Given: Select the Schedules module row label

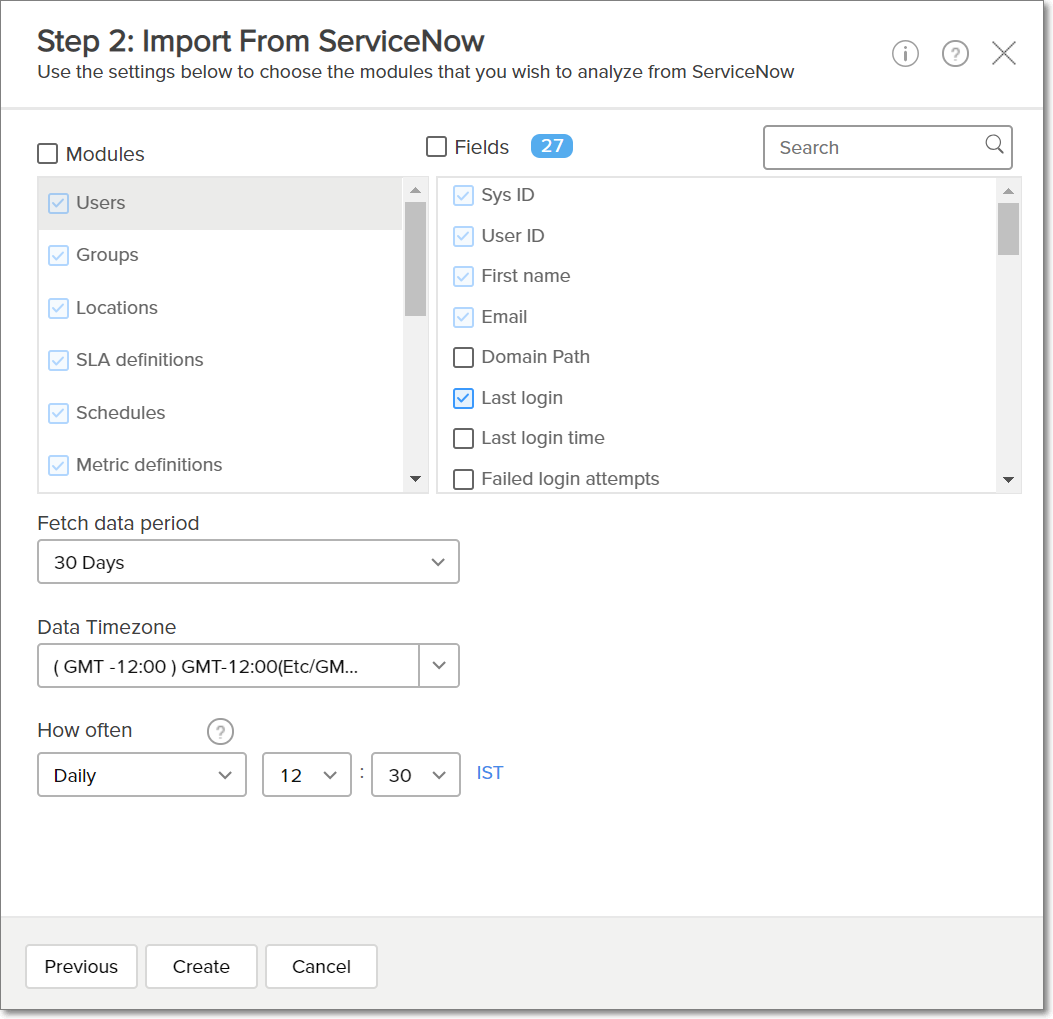Looking at the screenshot, I should click(x=121, y=412).
